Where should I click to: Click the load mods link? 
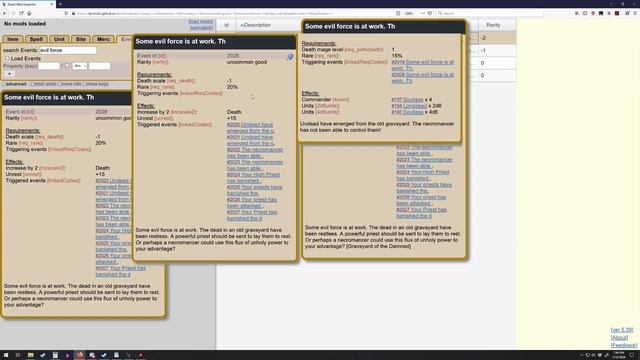point(200,21)
